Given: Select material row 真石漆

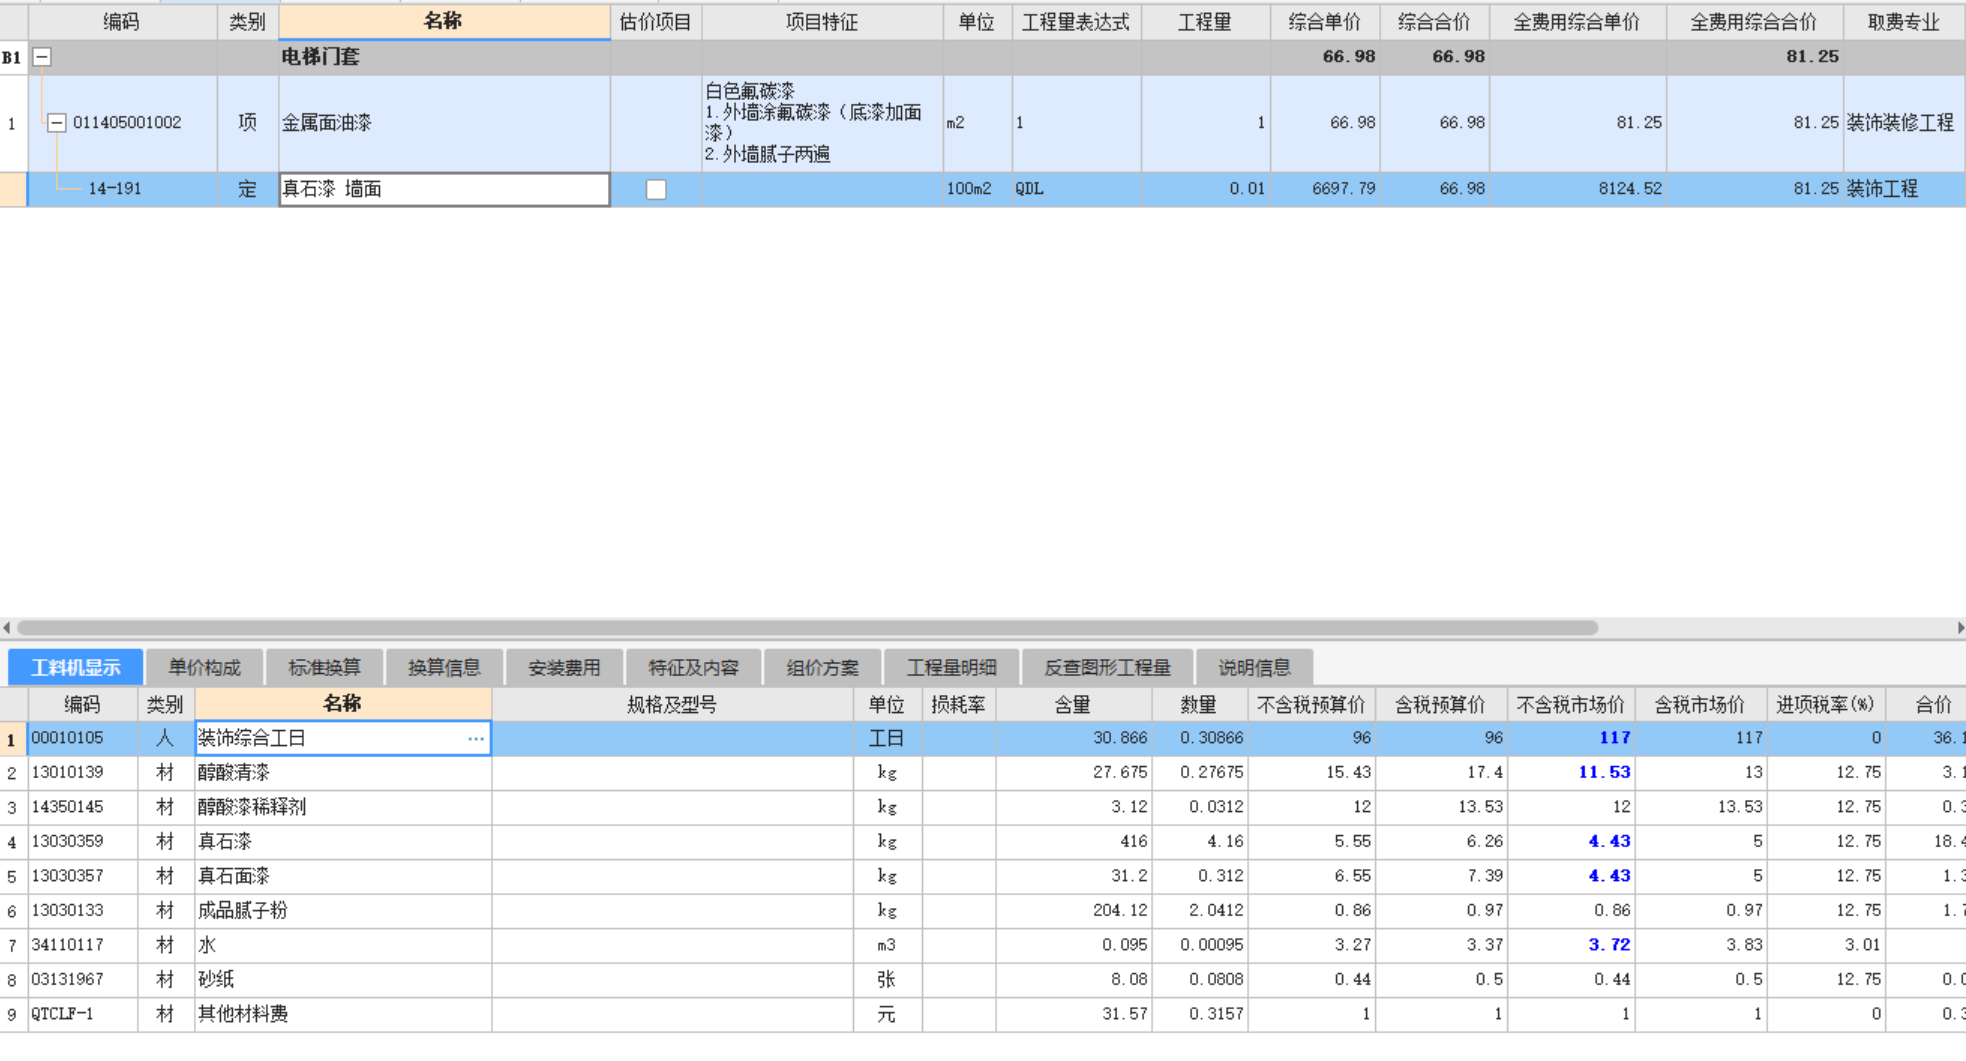Looking at the screenshot, I should click(343, 842).
